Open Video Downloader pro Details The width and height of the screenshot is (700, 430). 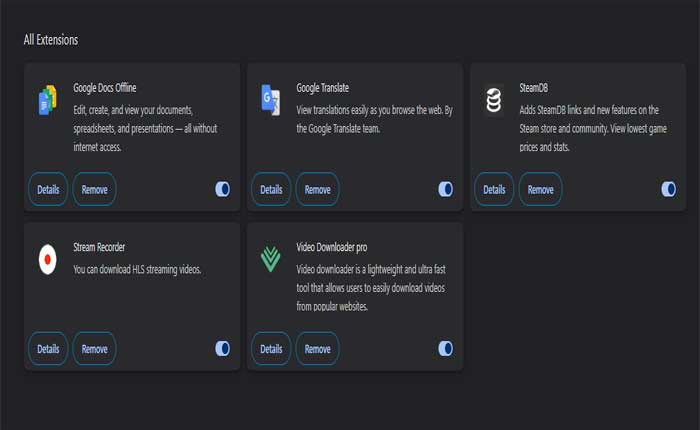pos(271,349)
